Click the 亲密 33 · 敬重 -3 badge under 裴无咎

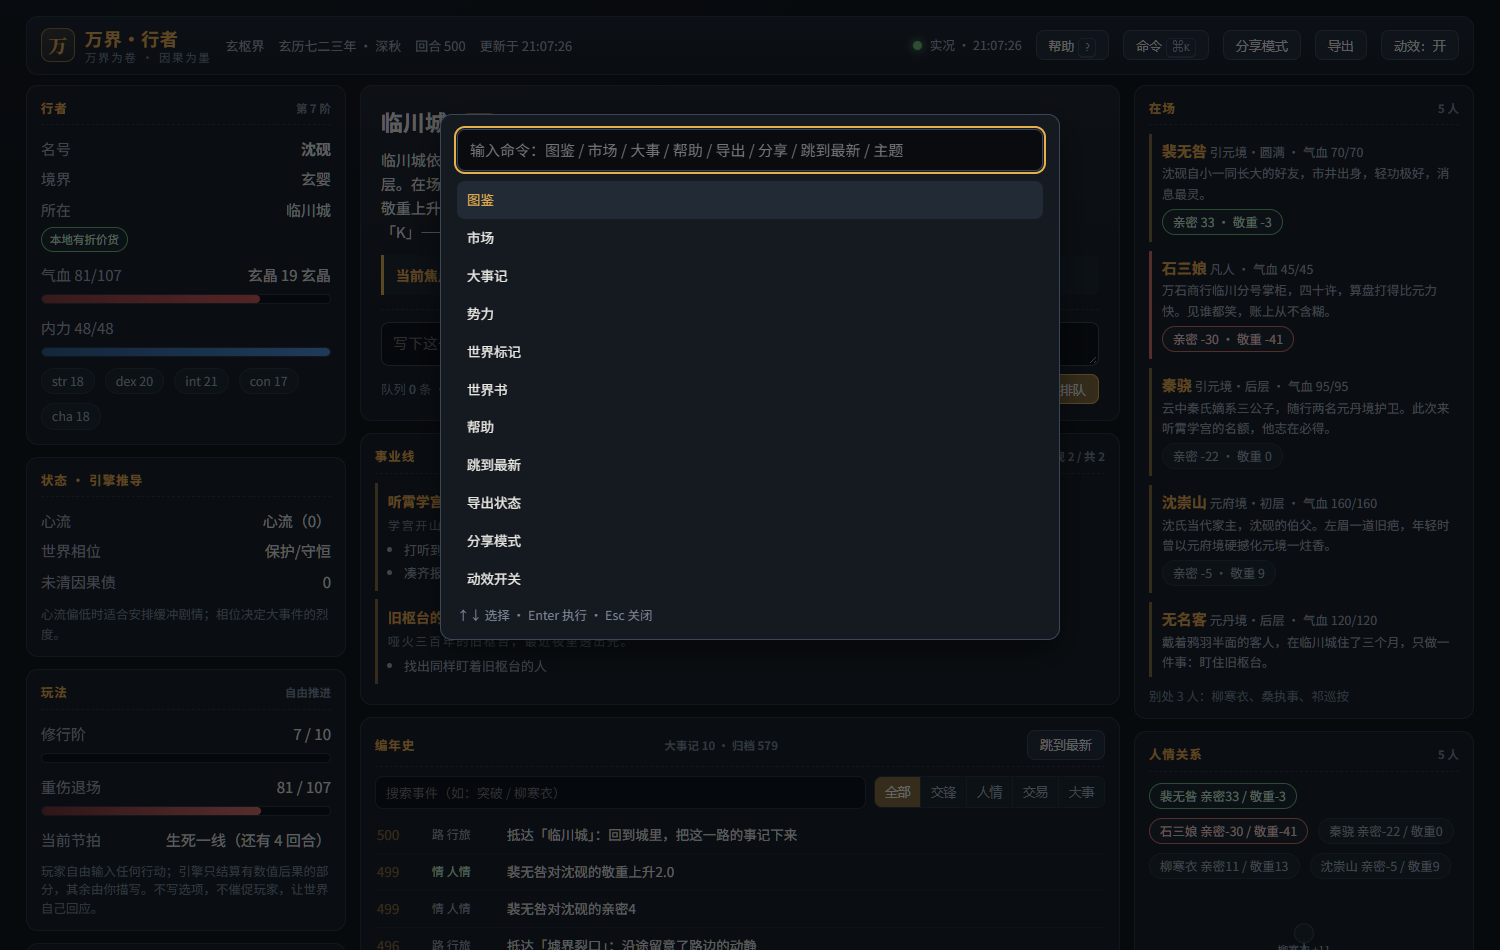1222,222
